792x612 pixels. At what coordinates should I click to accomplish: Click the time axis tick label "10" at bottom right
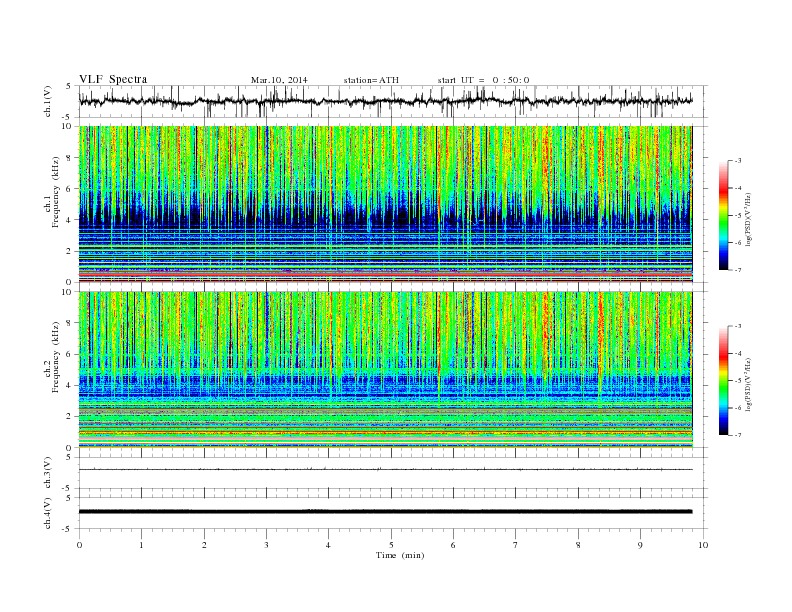(703, 545)
